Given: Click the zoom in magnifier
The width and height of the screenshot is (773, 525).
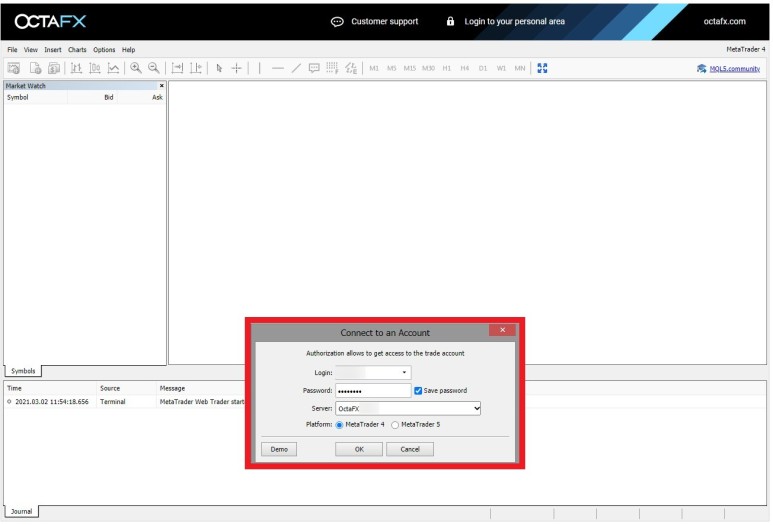Looking at the screenshot, I should click(x=136, y=68).
